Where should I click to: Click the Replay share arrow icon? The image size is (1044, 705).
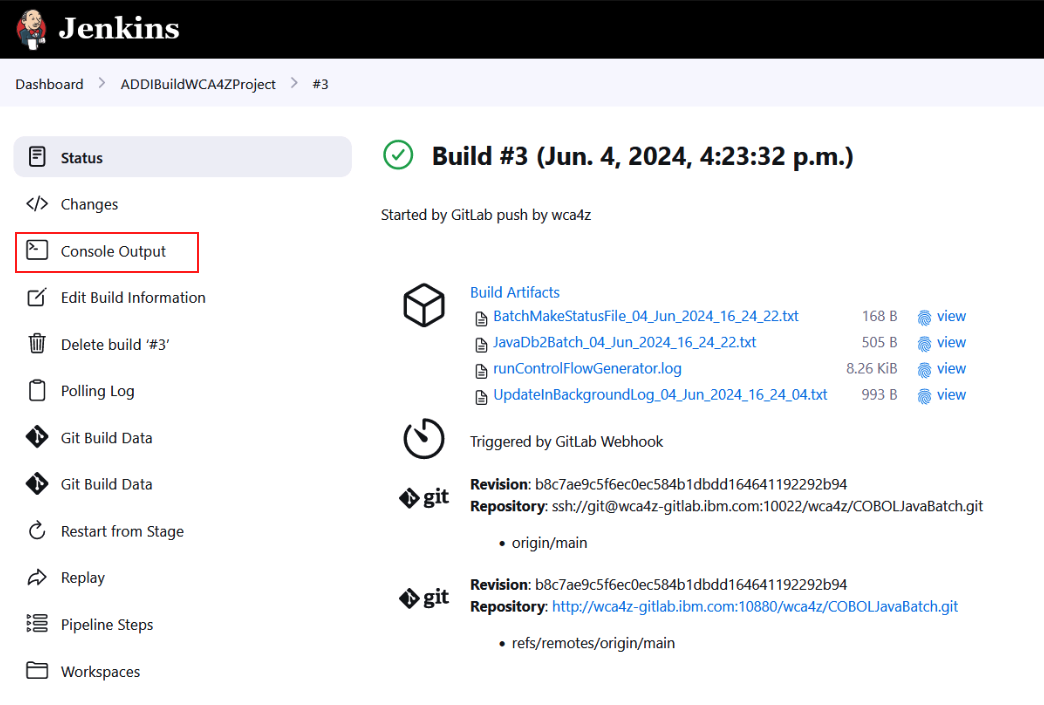(x=37, y=577)
